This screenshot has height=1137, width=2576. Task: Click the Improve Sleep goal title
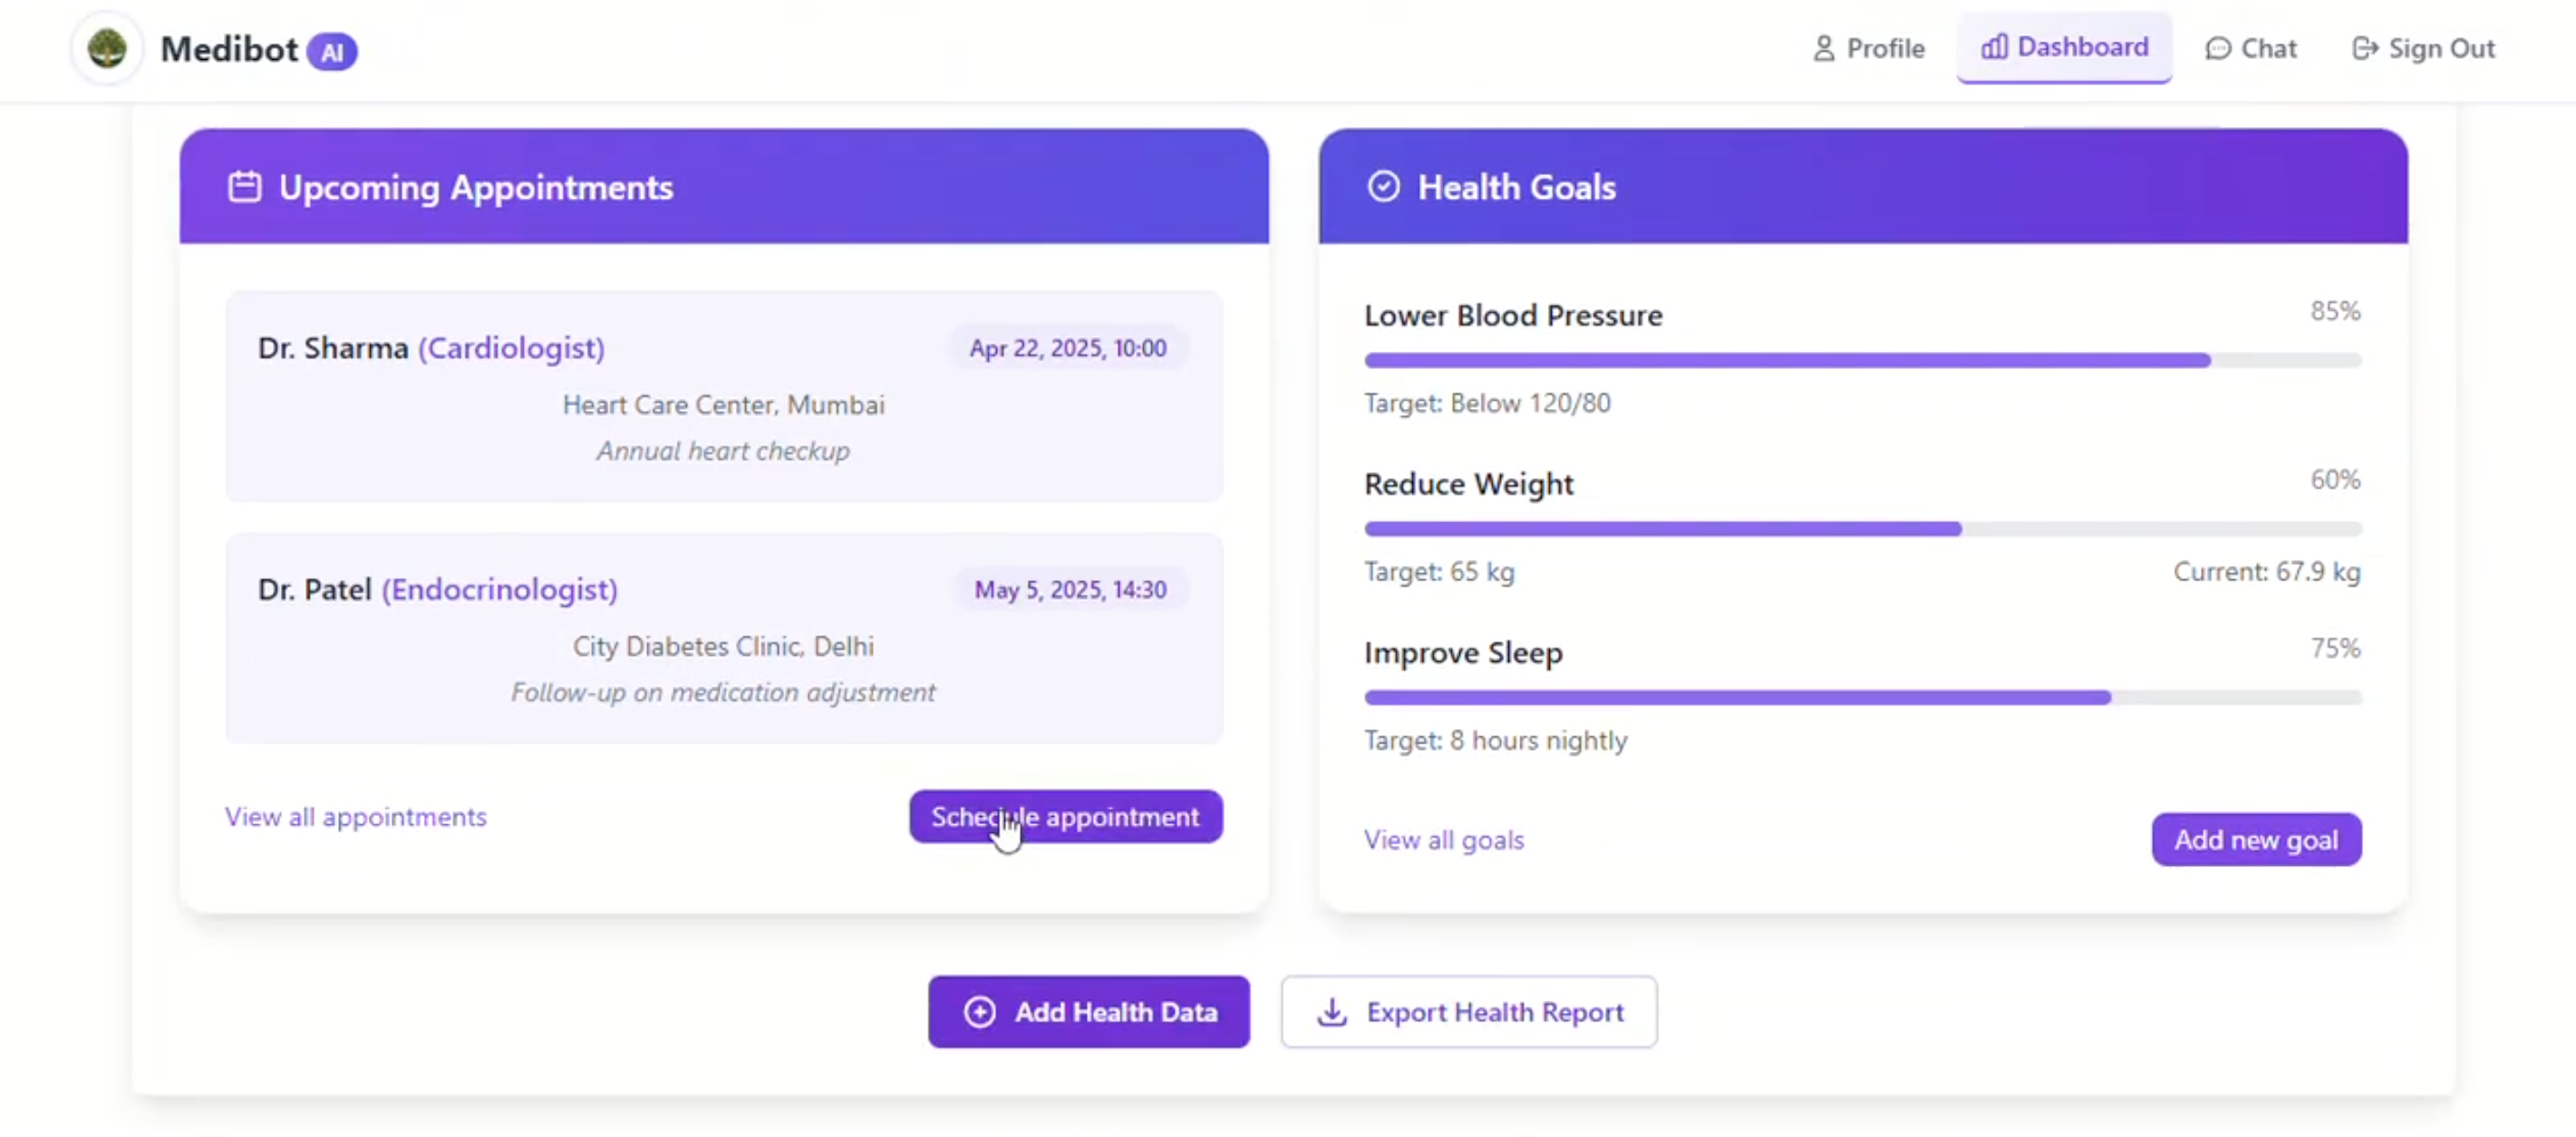1463,653
